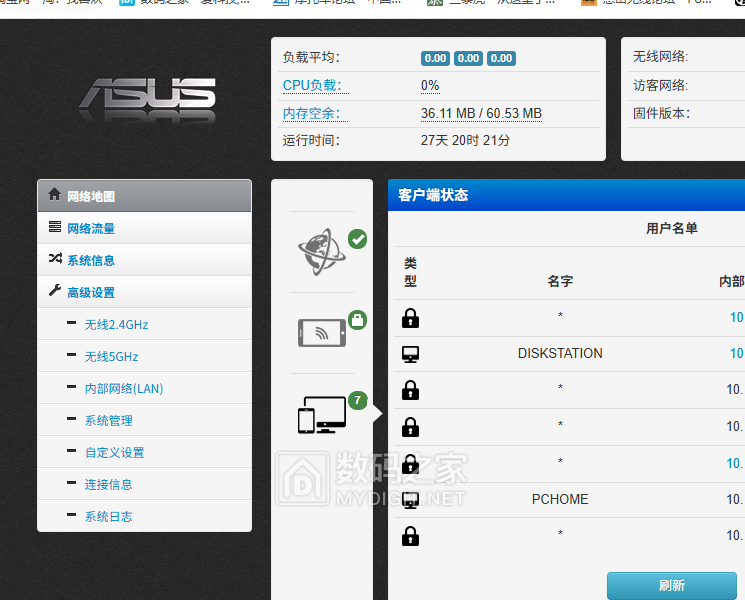Click the second 0.00 load average badge
This screenshot has width=745, height=600.
coord(468,58)
